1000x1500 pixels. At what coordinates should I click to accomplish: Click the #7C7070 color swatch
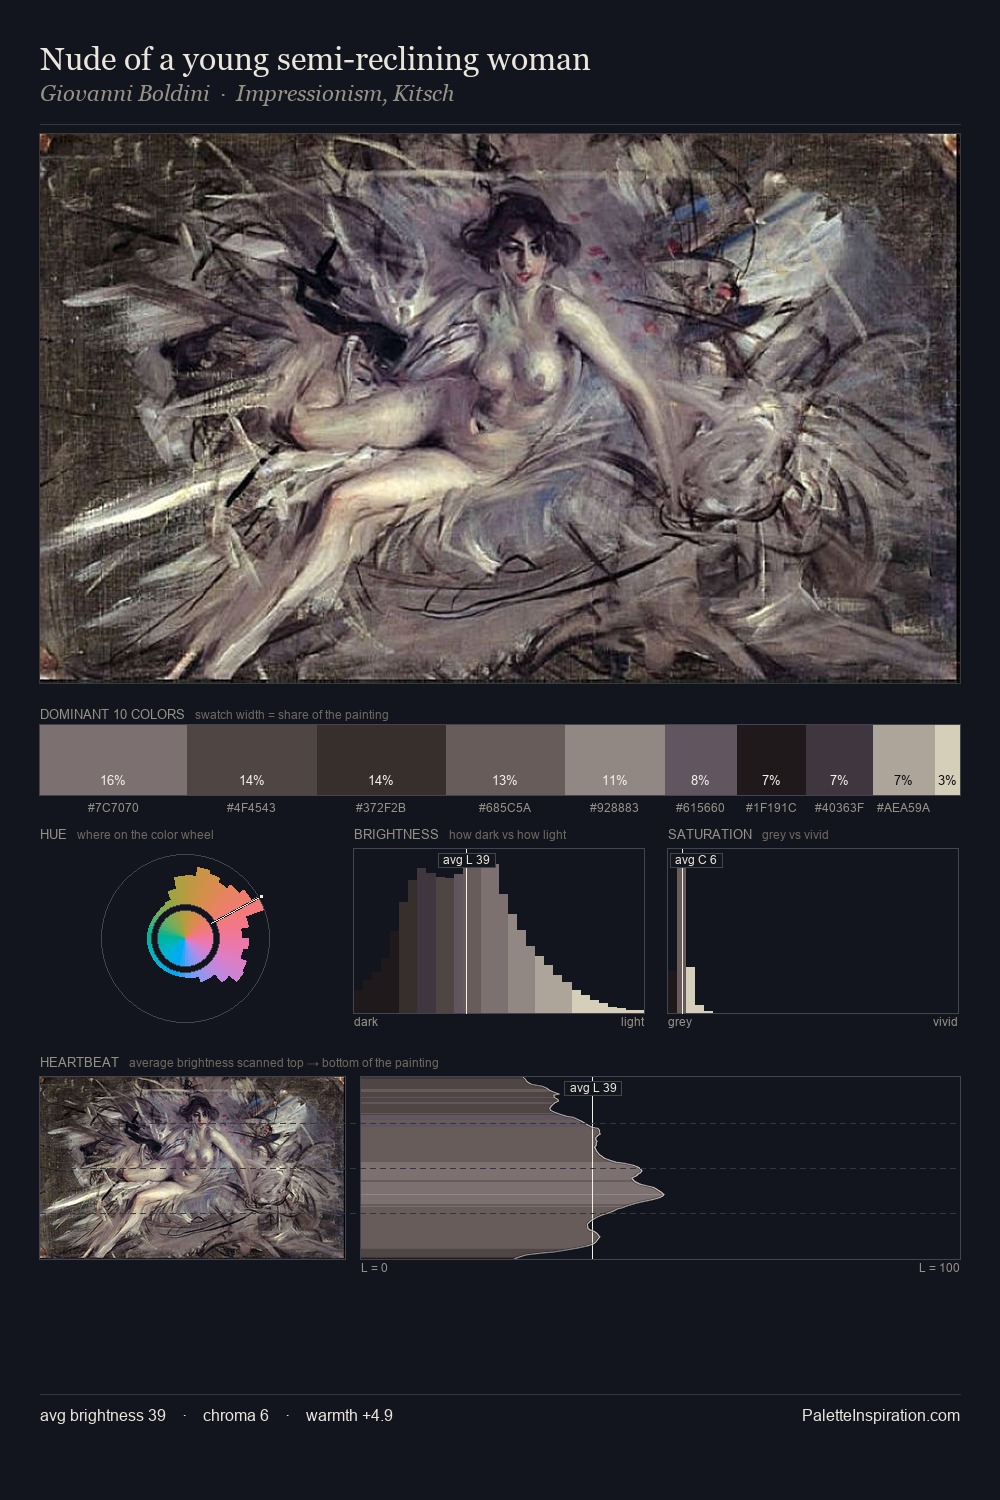[113, 760]
